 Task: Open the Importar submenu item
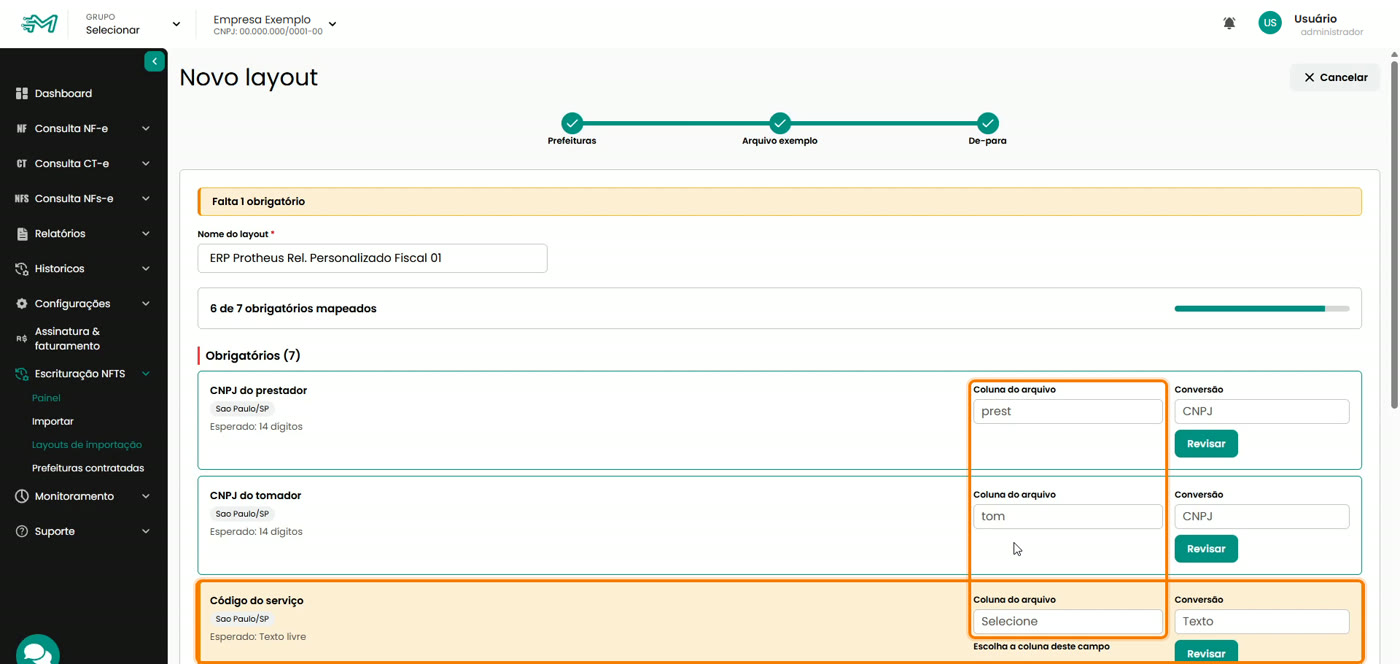(53, 422)
